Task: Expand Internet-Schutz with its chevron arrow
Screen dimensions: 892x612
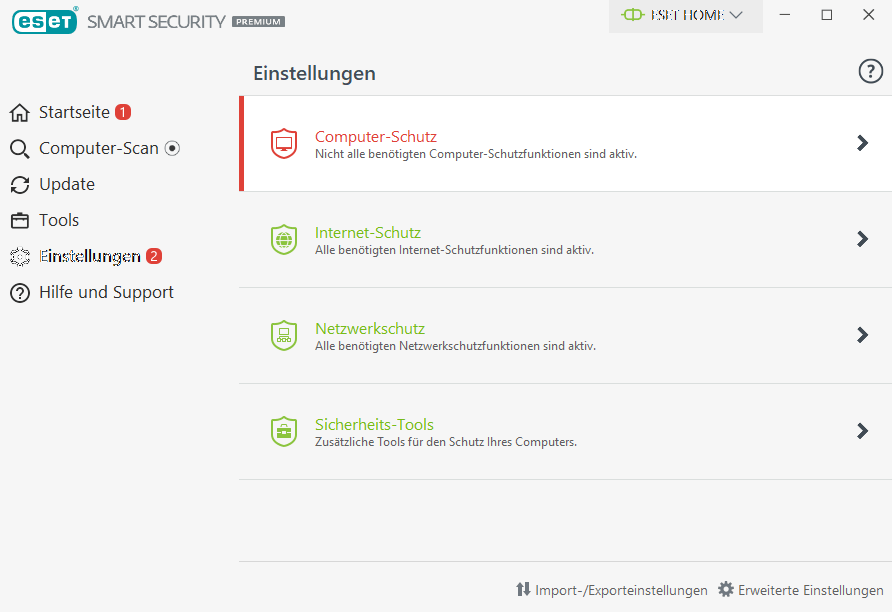Action: point(862,239)
